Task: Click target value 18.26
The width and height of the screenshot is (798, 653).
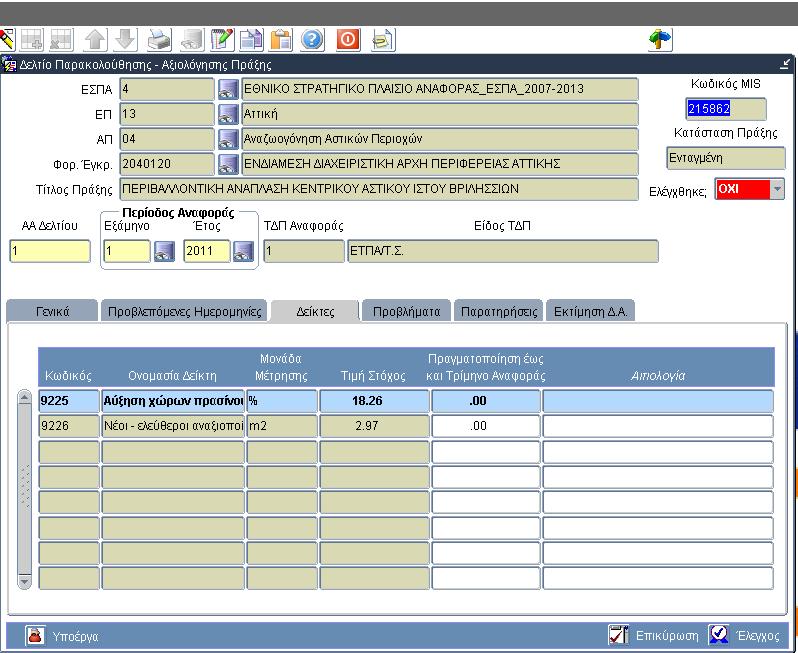Action: [374, 401]
